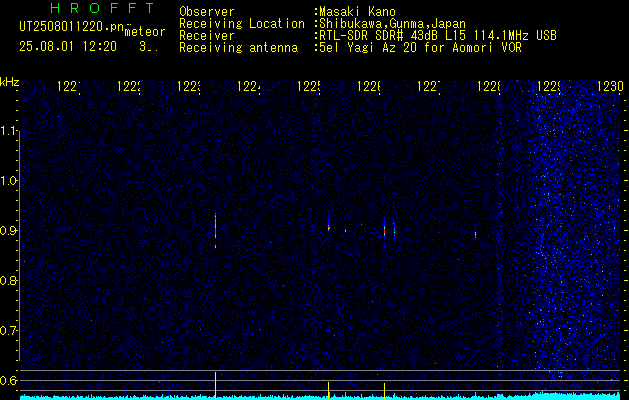This screenshot has width=629, height=400.
Task: Click the 0.6 frequency axis label
Action: coord(9,380)
